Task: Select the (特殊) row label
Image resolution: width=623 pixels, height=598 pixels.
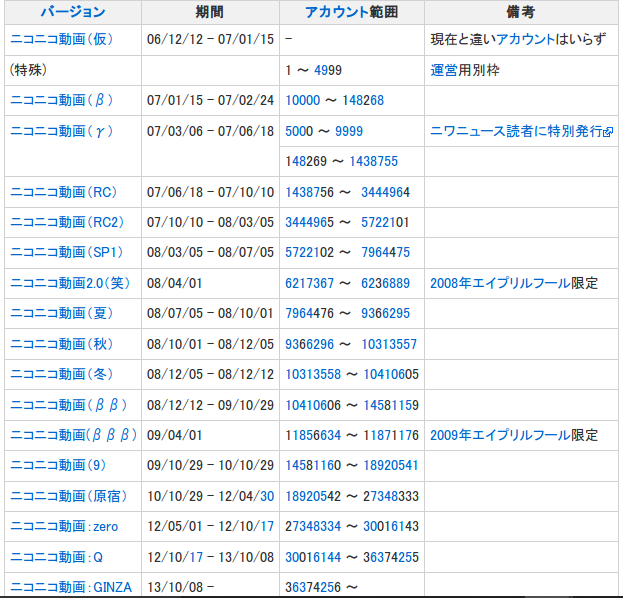Action: click(28, 70)
